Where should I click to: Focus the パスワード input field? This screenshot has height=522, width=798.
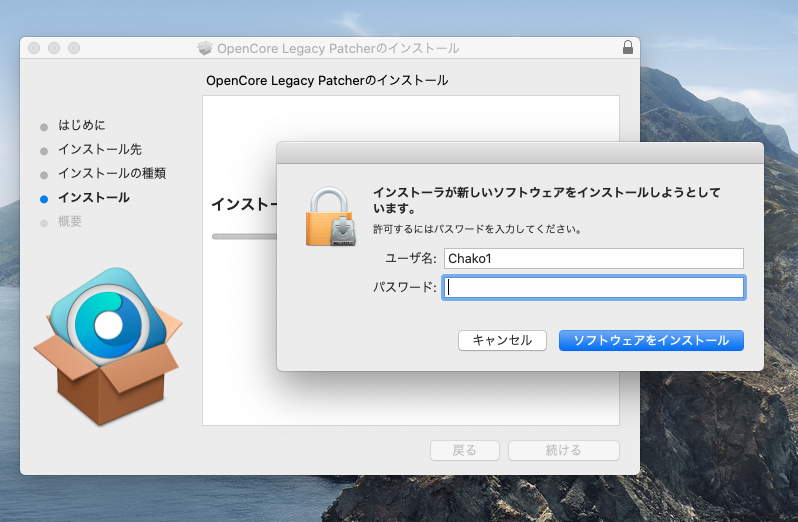tap(594, 288)
